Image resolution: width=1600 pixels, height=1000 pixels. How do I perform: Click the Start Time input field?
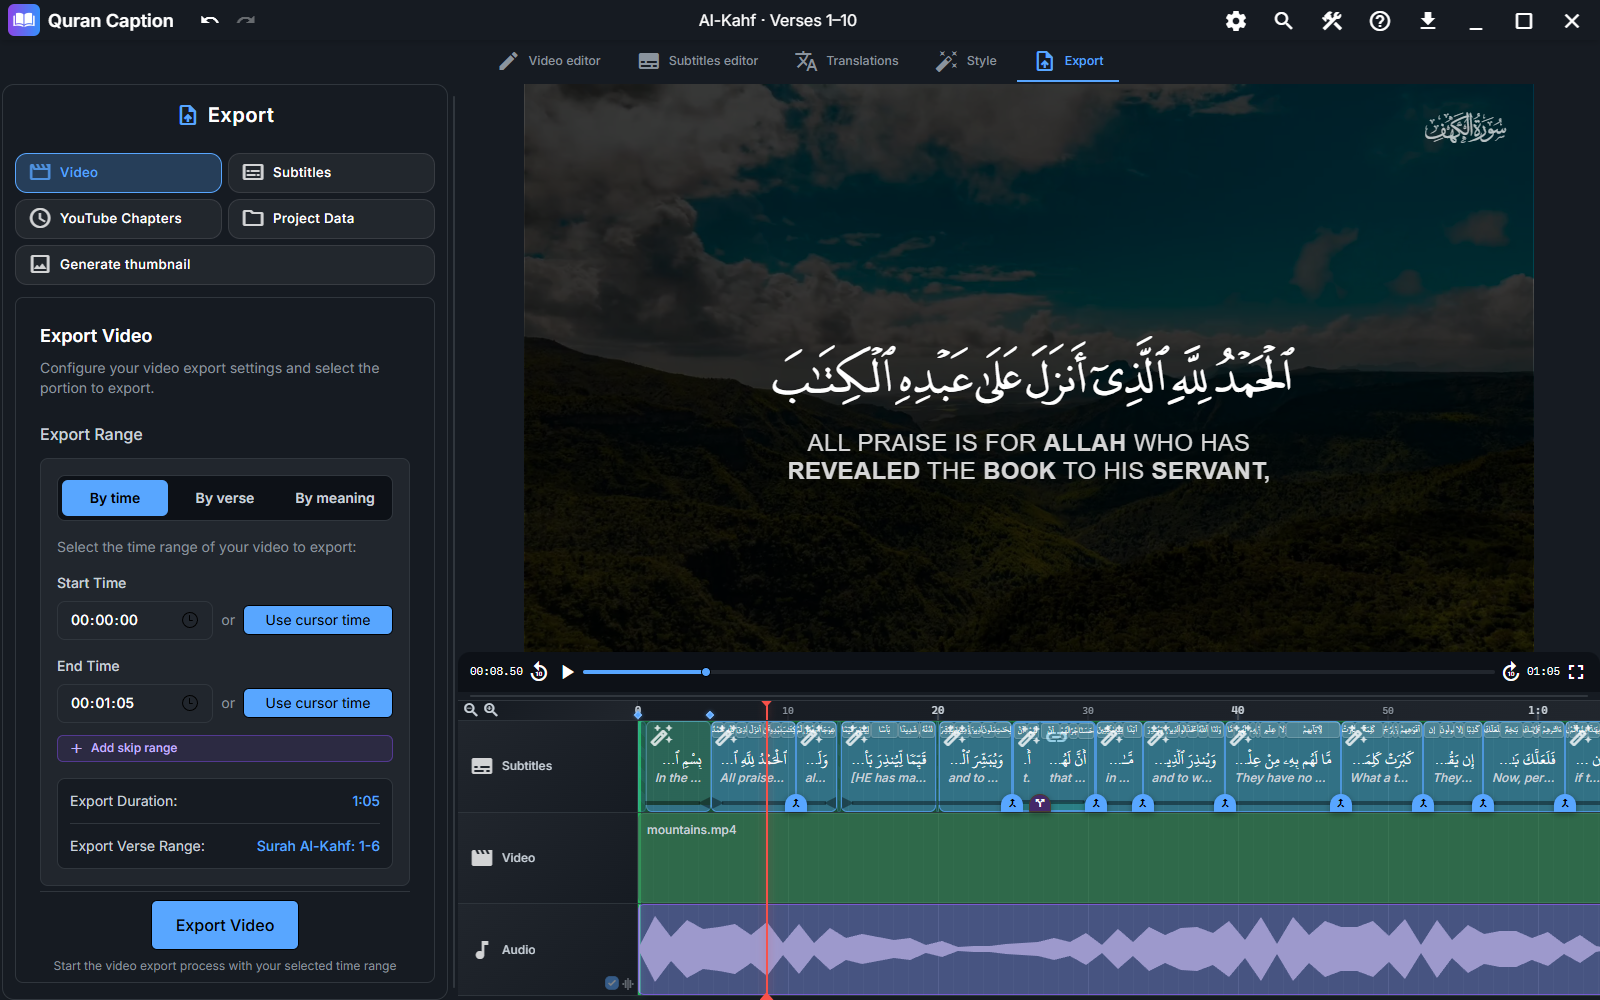(135, 620)
